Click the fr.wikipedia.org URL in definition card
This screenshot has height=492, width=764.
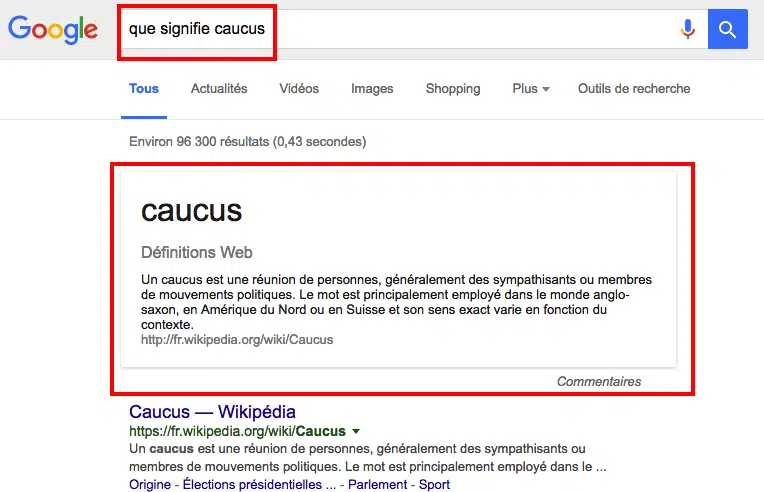point(237,340)
